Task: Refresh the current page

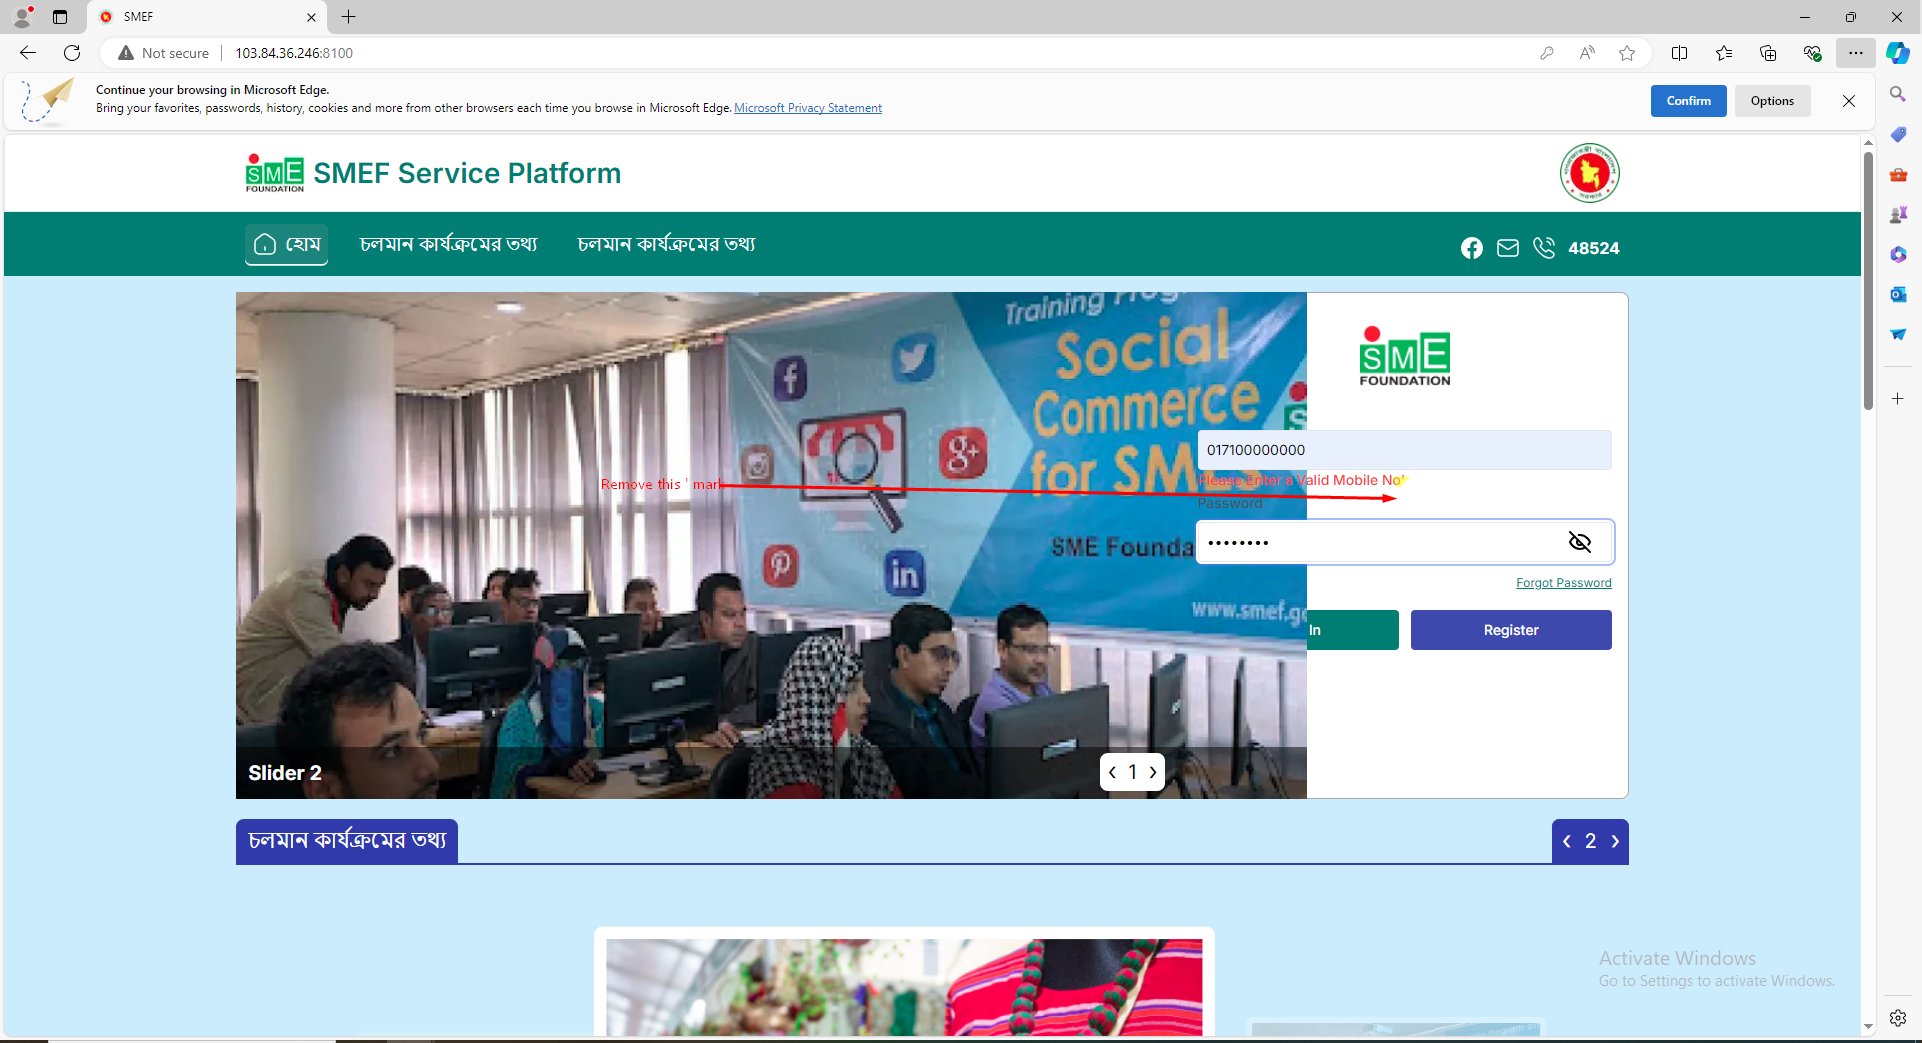Action: click(72, 53)
